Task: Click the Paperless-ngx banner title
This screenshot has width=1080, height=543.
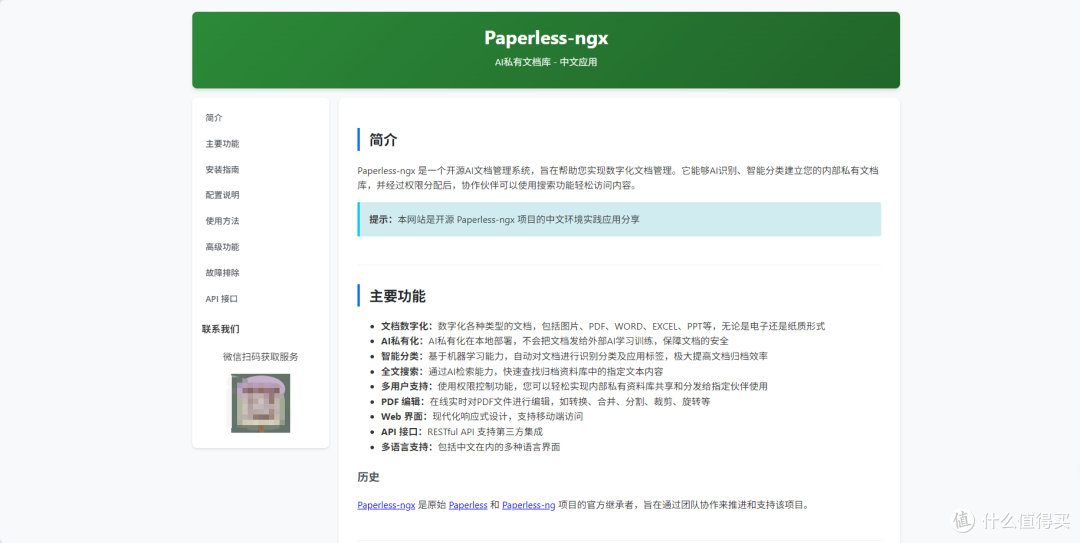Action: click(546, 37)
